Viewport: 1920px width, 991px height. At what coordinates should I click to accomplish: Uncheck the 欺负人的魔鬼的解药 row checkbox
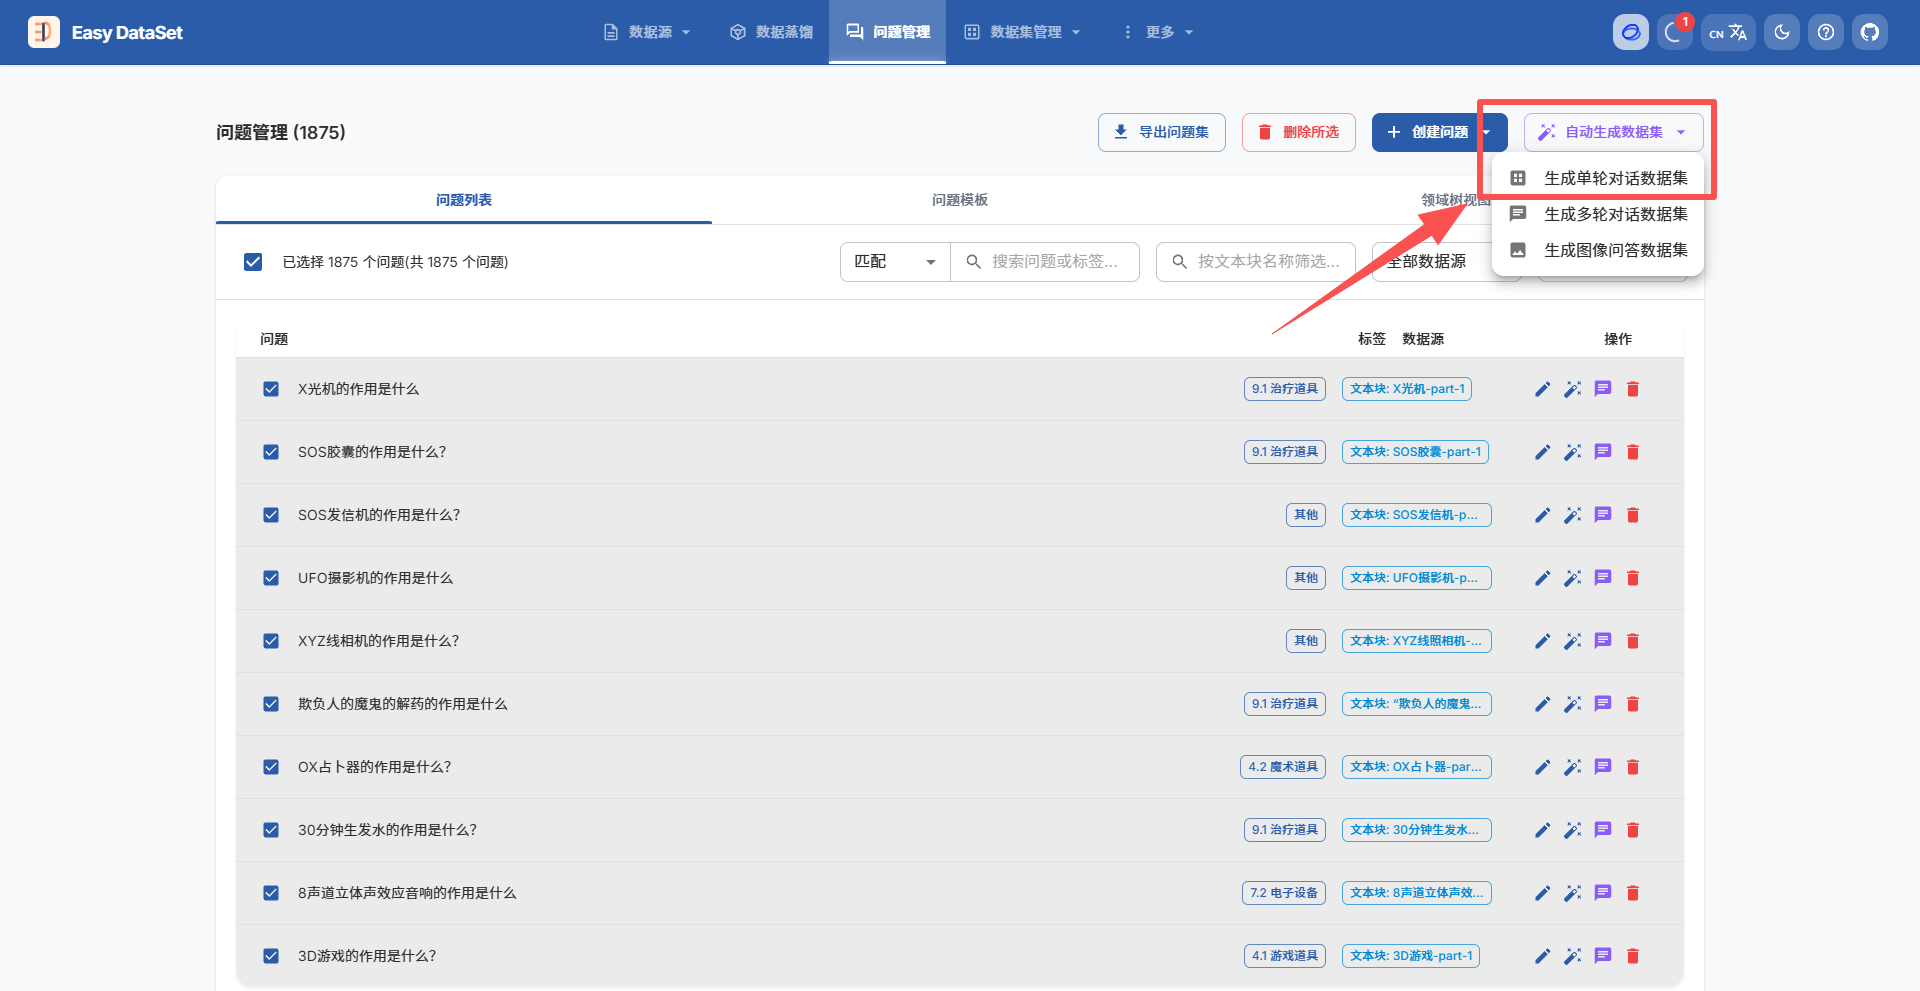point(271,704)
